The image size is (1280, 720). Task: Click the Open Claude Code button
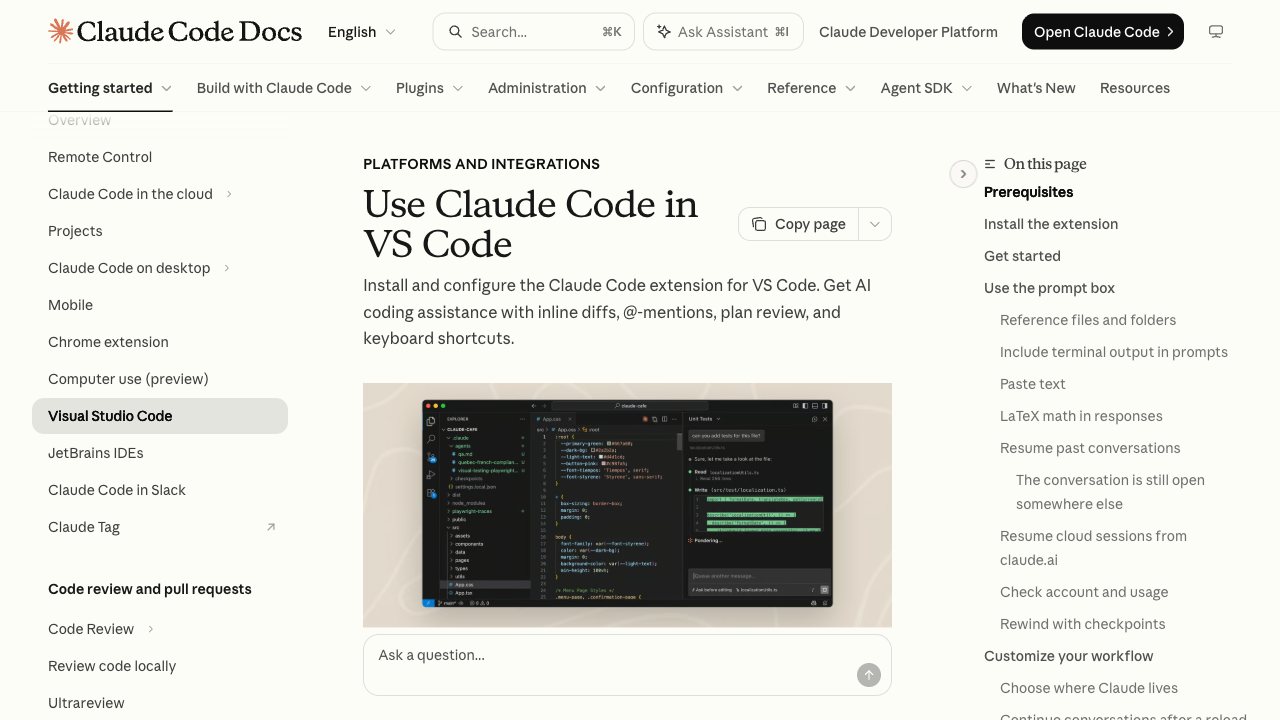tap(1103, 32)
